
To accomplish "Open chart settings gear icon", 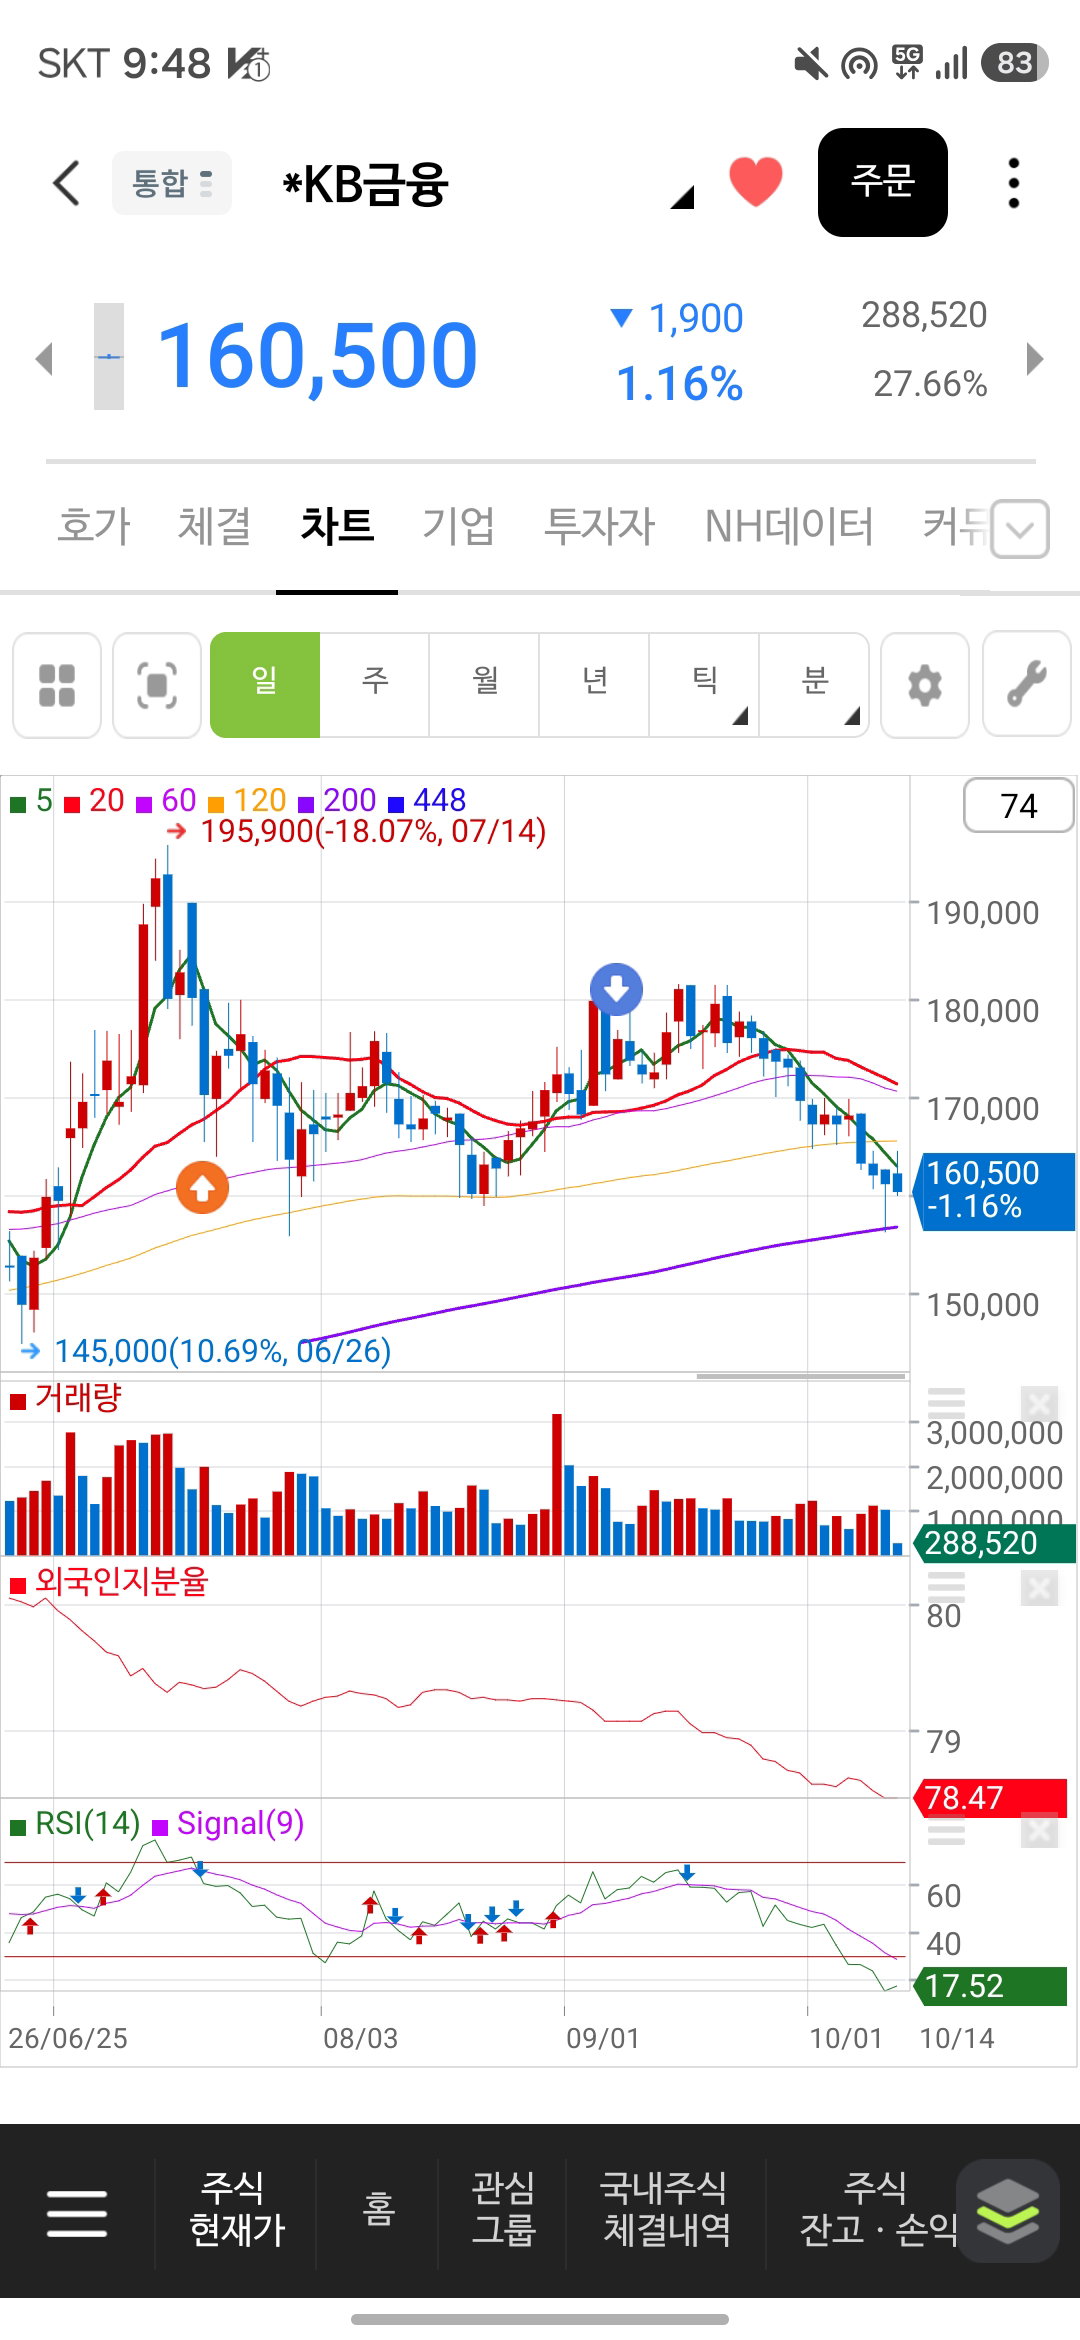I will point(925,685).
